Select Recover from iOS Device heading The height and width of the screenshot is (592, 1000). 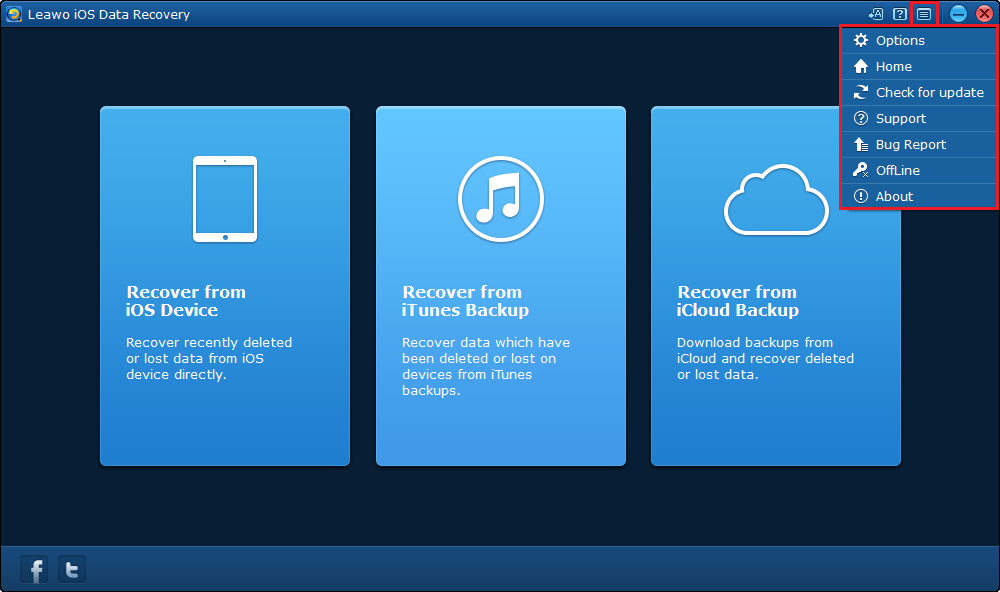pos(186,301)
